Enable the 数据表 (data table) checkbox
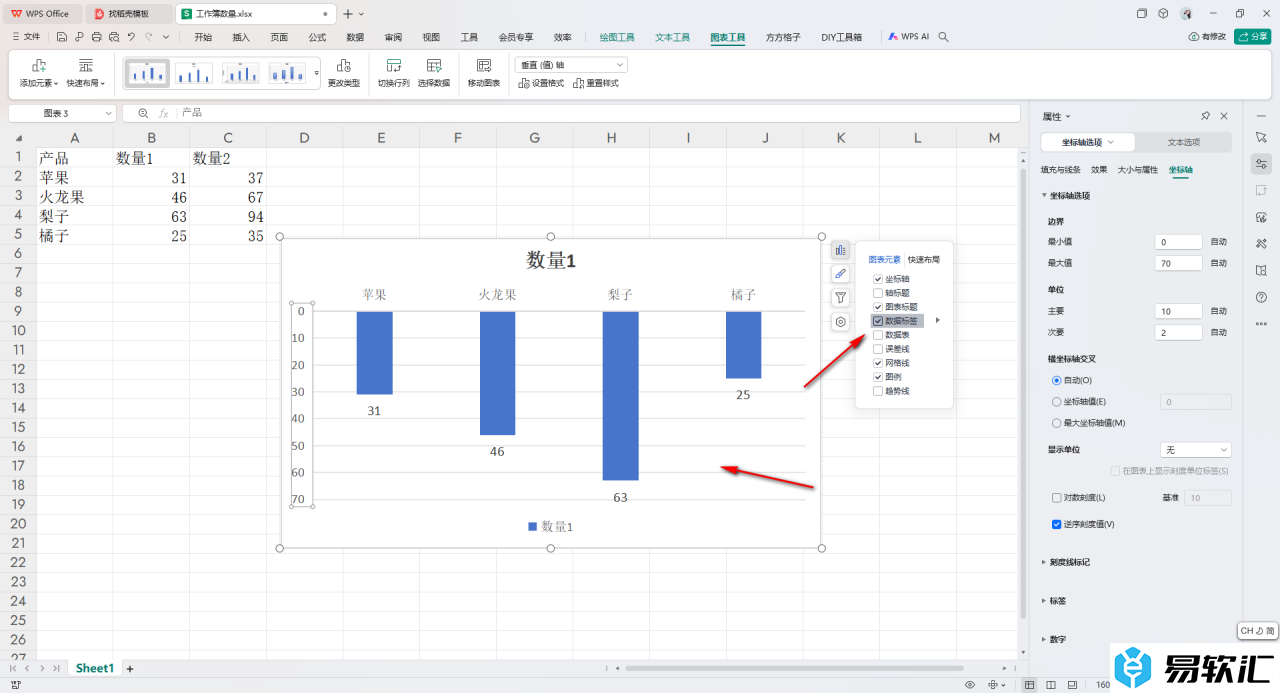 (878, 335)
